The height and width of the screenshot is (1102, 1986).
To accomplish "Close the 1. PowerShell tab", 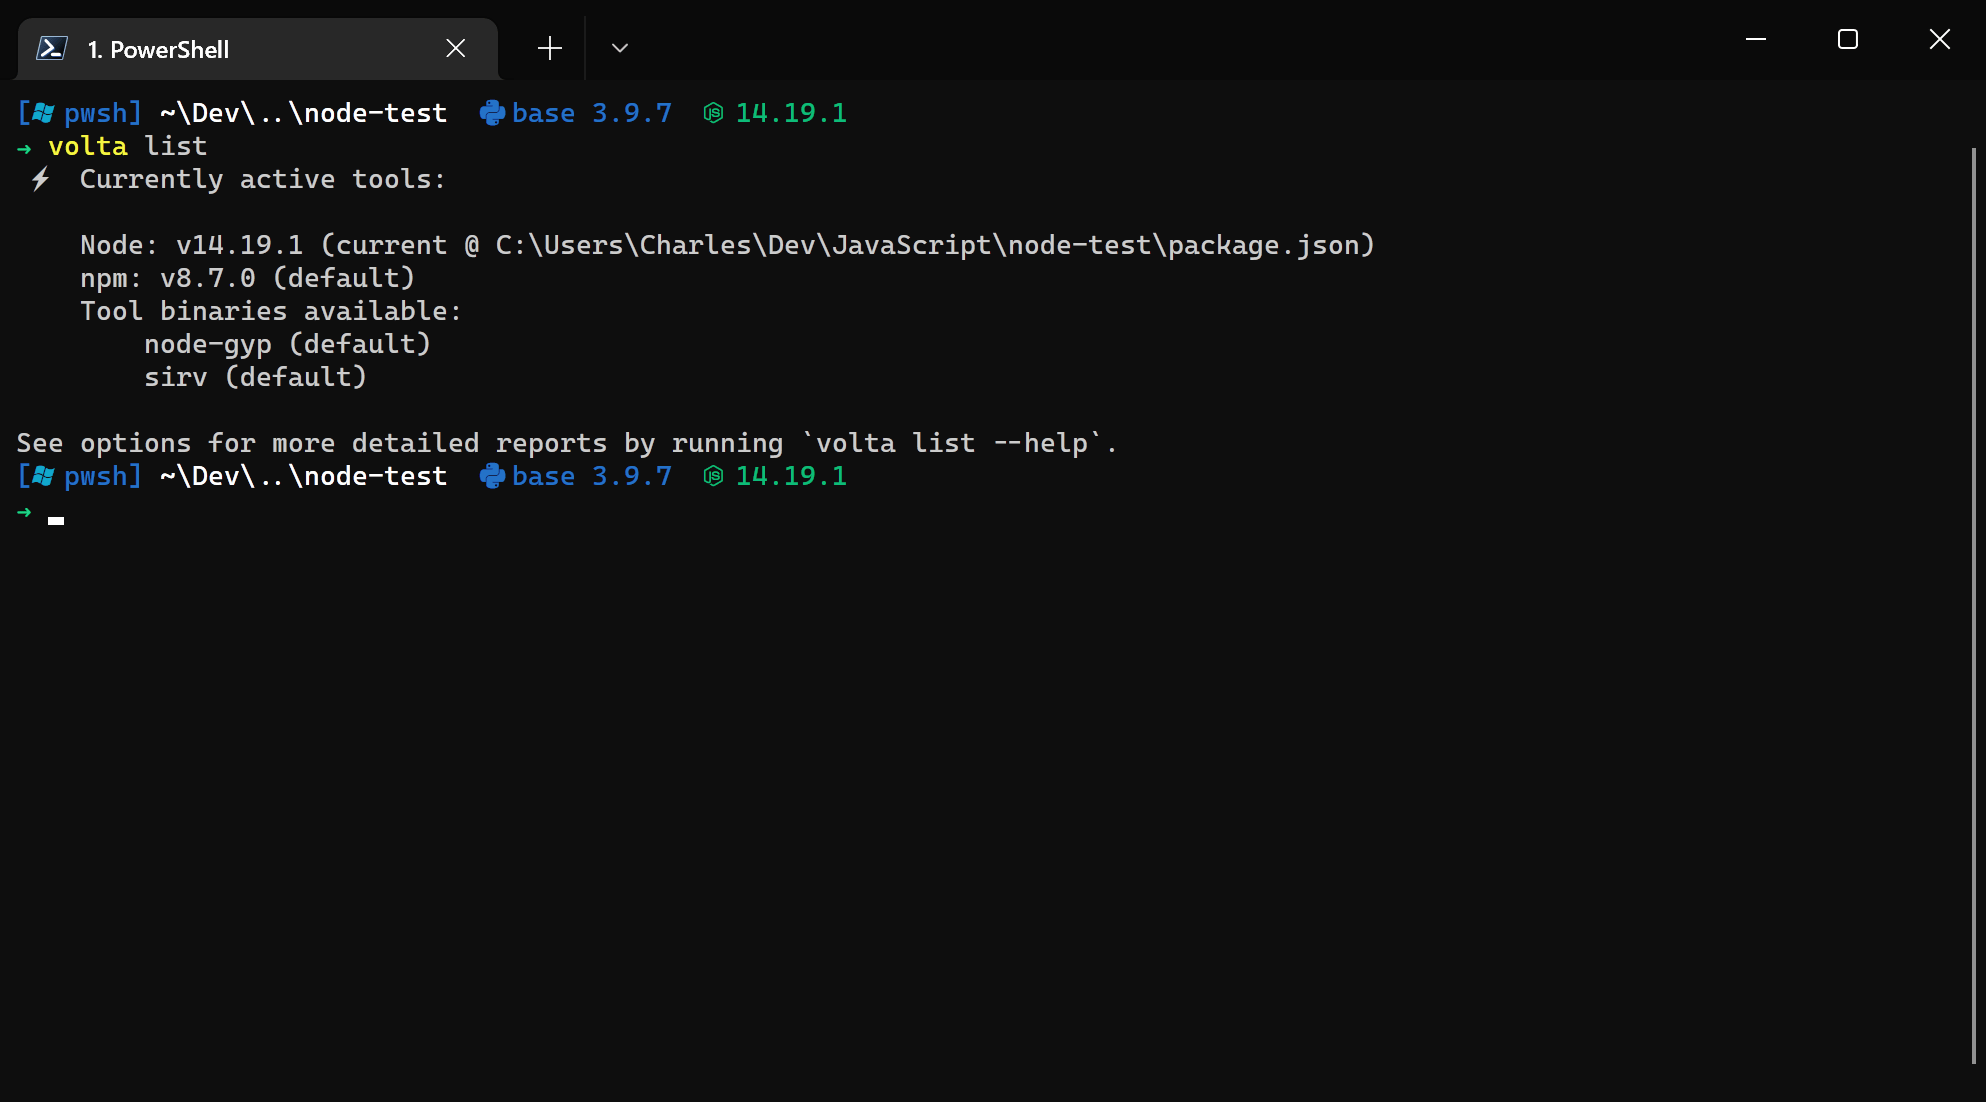I will [x=456, y=48].
